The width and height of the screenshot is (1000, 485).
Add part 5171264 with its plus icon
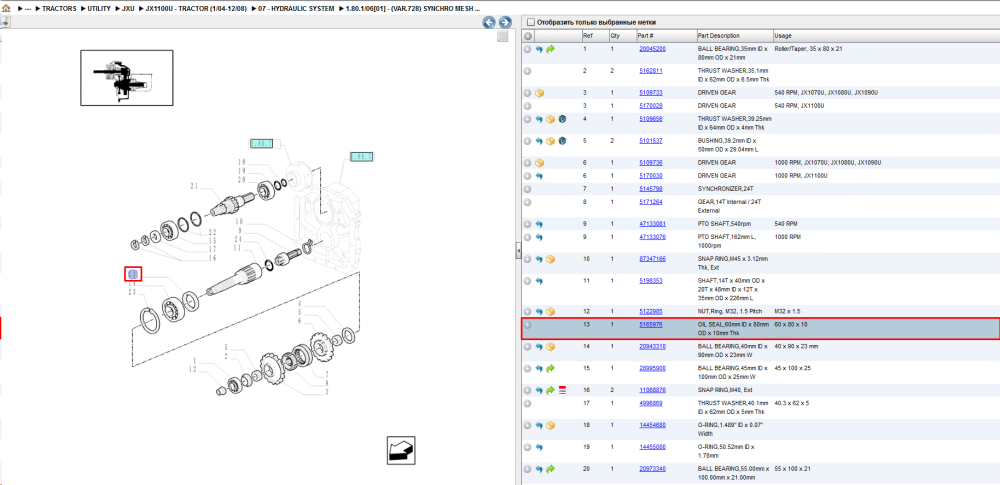click(527, 202)
